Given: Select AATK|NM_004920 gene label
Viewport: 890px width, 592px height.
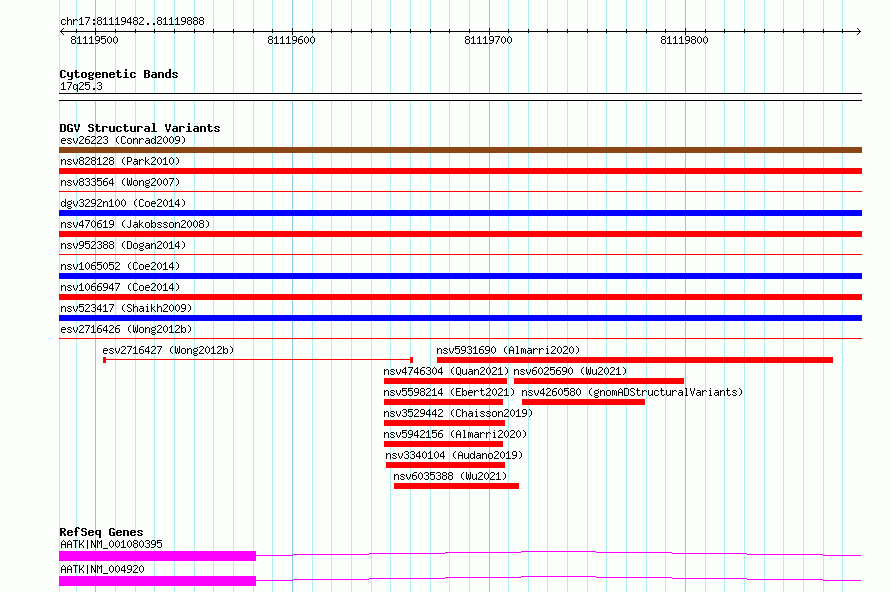Looking at the screenshot, I should click(102, 569).
